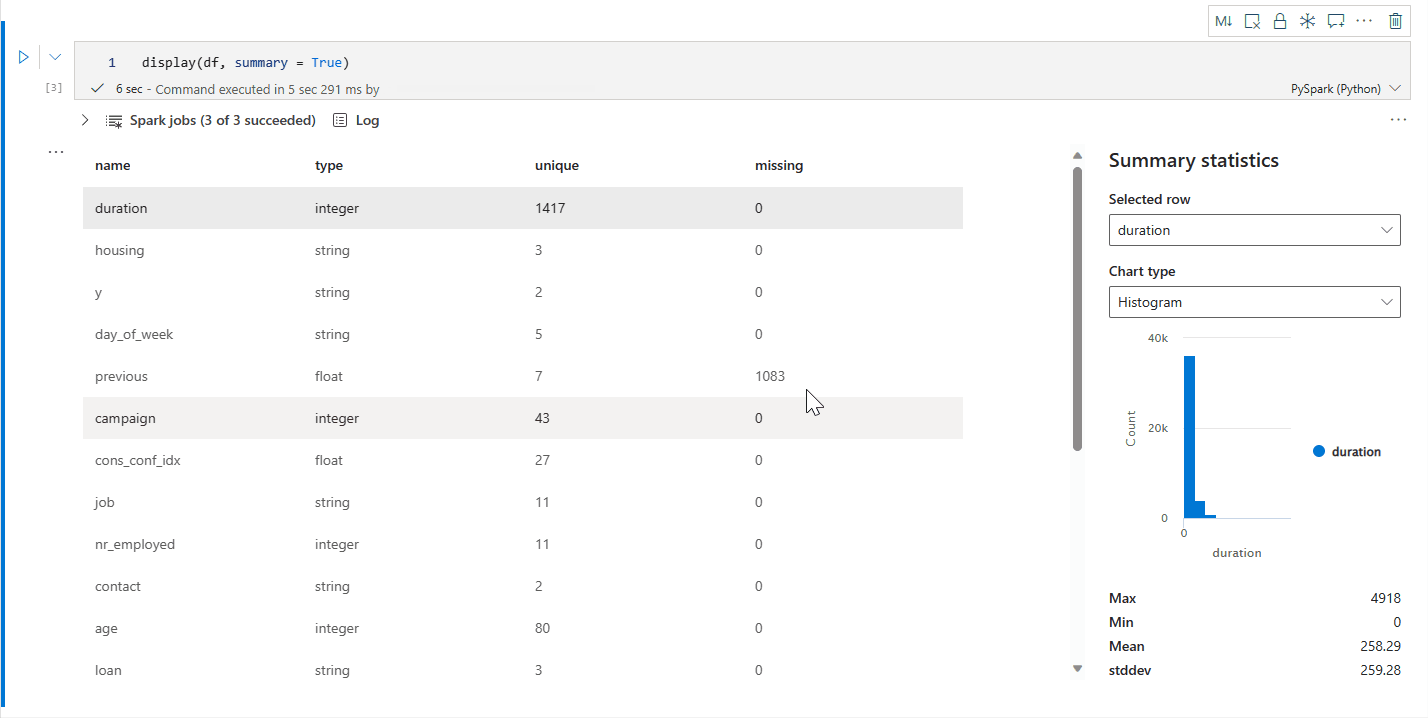Open the Selected row dropdown showing duration
The image size is (1428, 718).
click(x=1255, y=230)
